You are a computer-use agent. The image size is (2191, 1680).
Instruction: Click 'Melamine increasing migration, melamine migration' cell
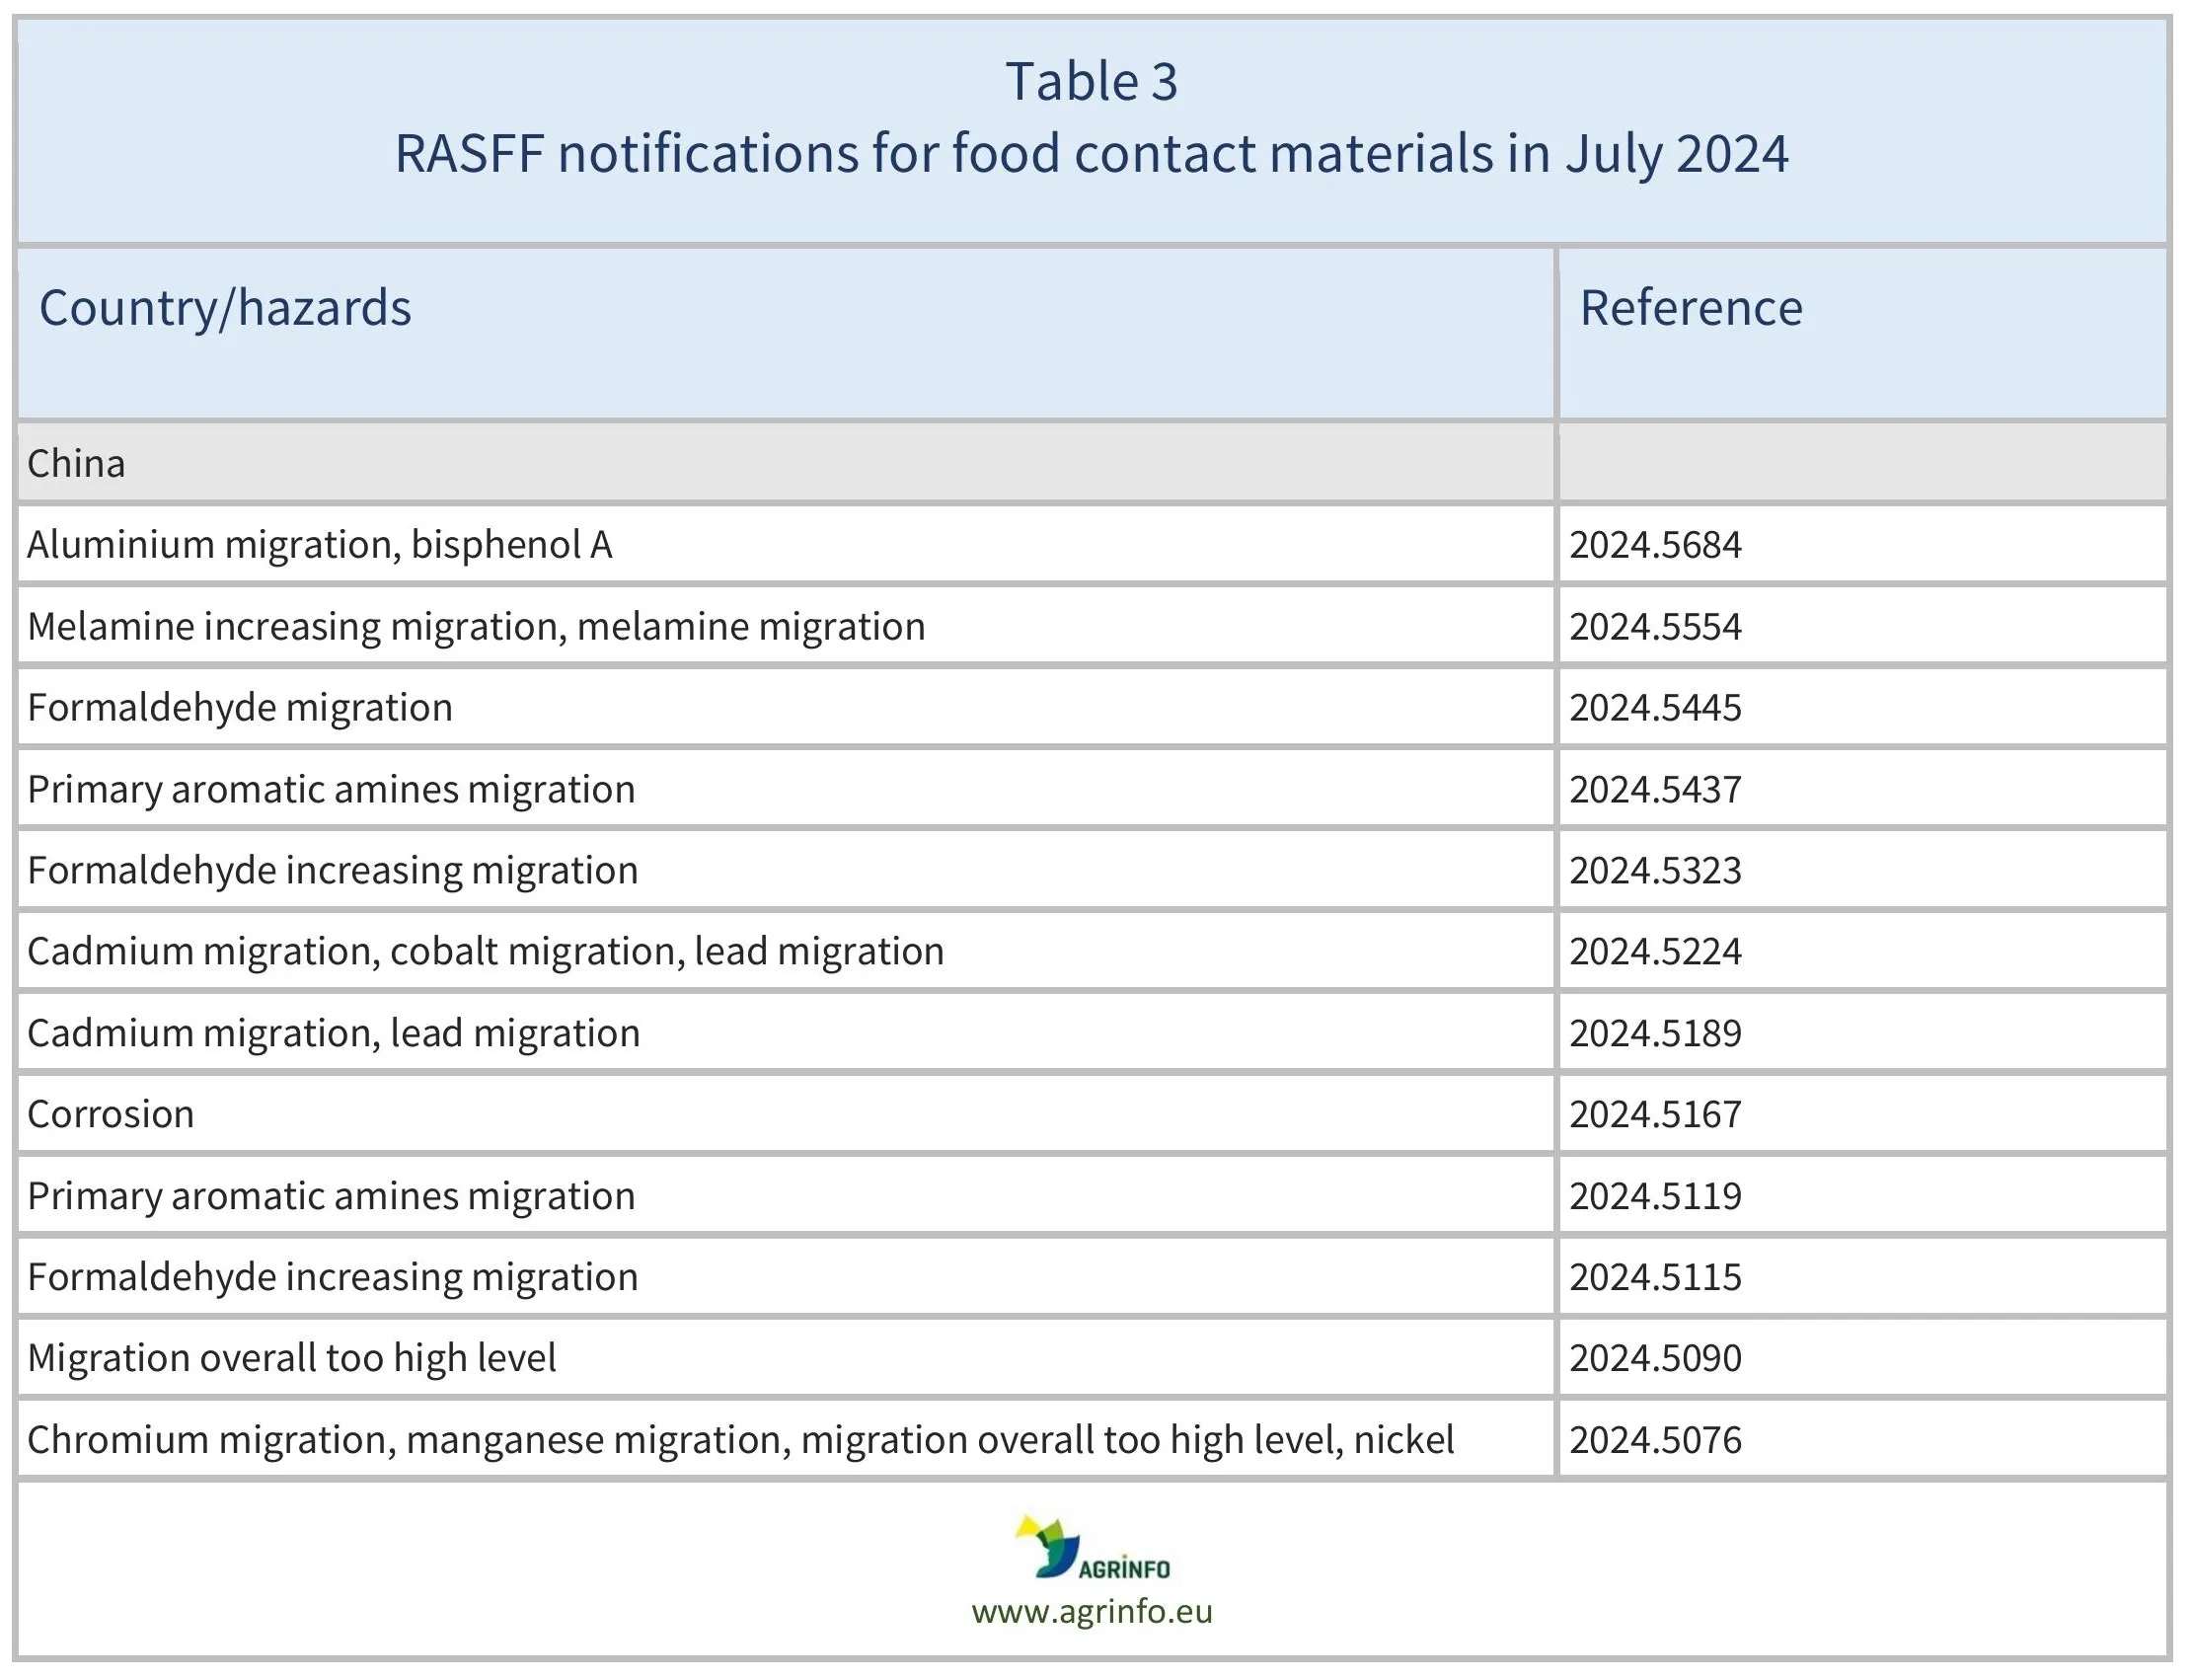pos(786,626)
